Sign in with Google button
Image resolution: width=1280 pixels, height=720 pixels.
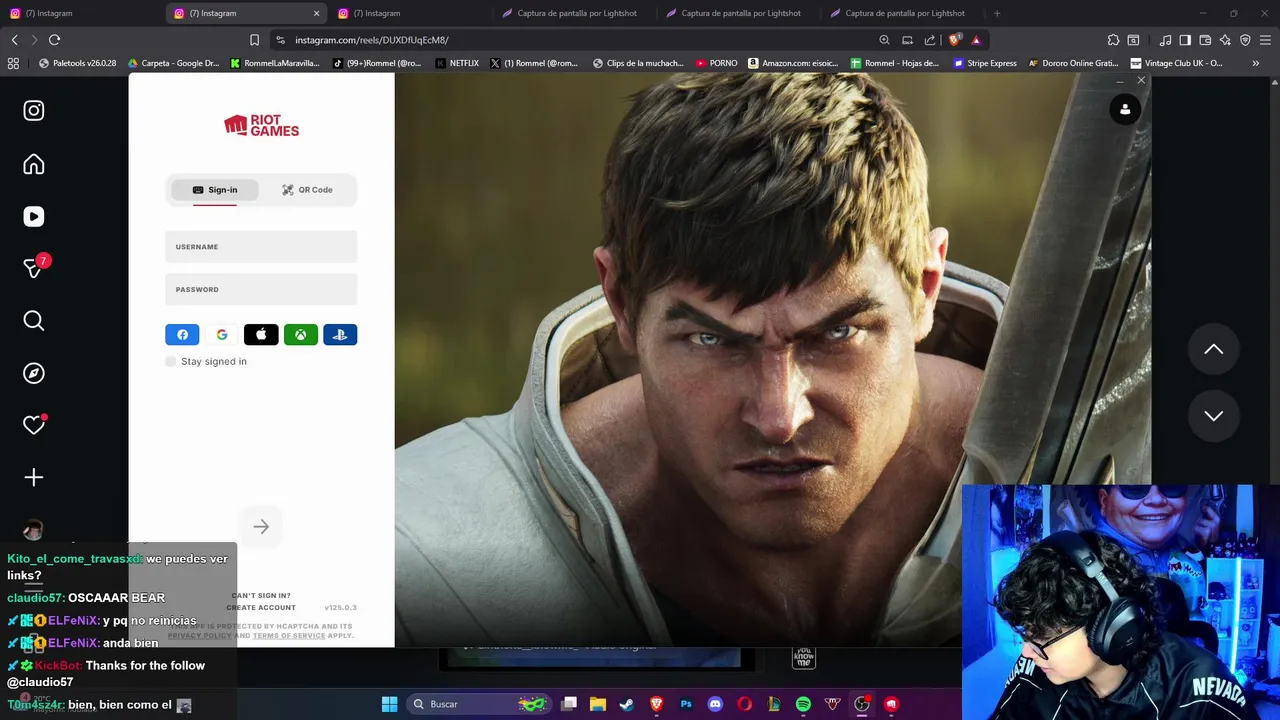(222, 335)
